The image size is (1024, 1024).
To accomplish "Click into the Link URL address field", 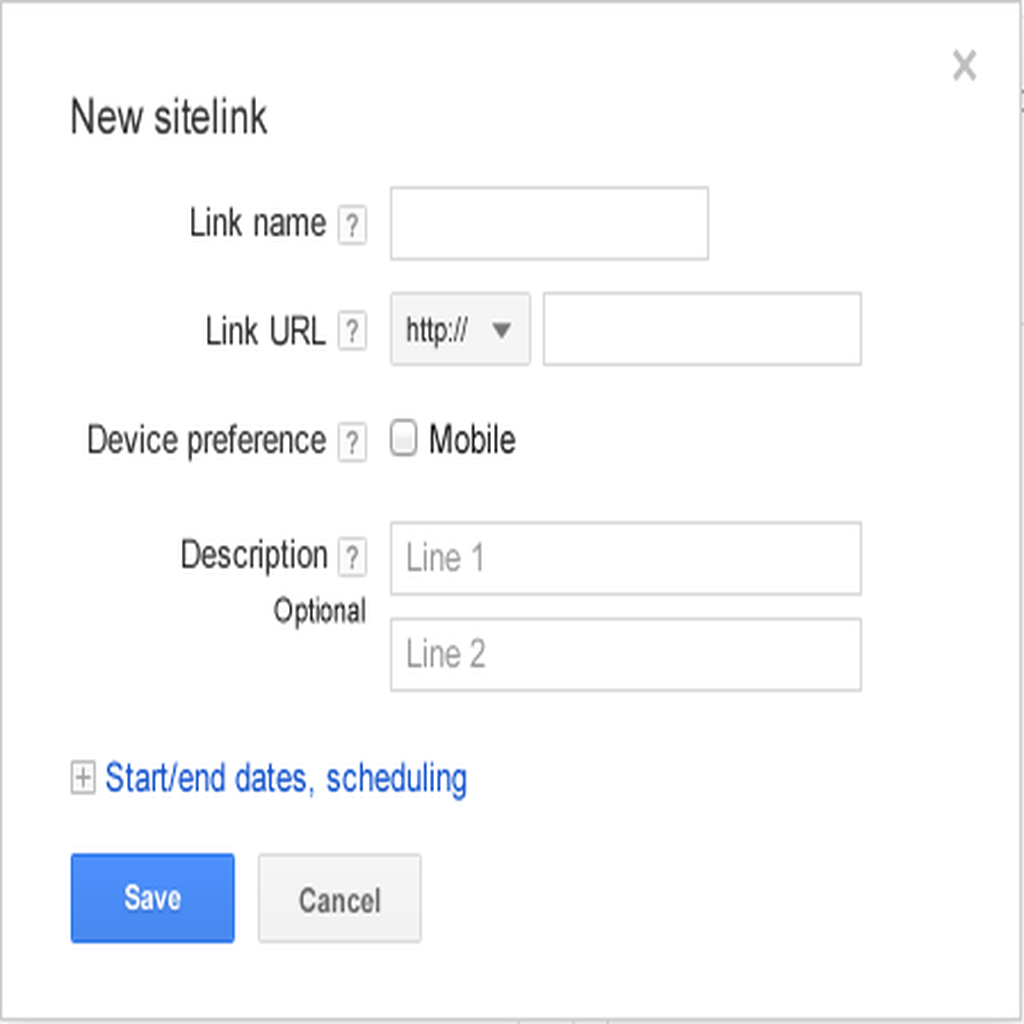I will 702,329.
